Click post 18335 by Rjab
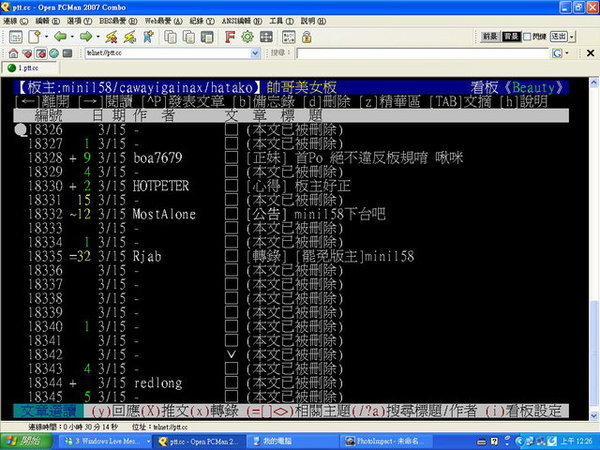This screenshot has height=450, width=600. (x=291, y=256)
